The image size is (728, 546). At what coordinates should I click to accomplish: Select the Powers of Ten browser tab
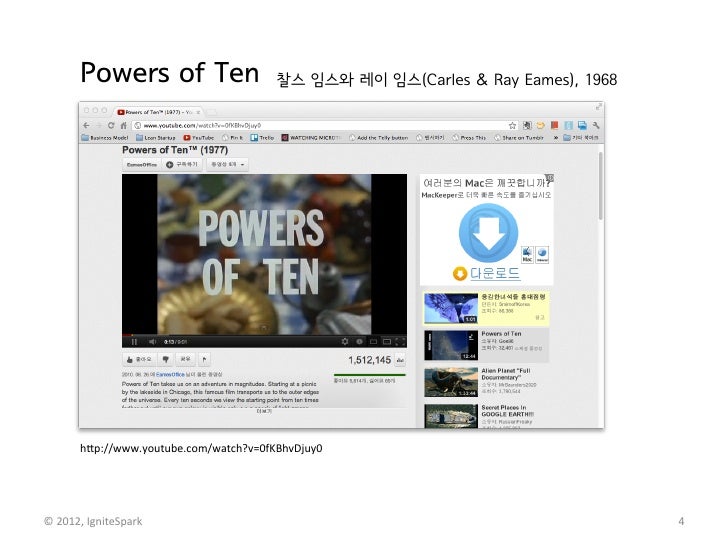point(158,112)
